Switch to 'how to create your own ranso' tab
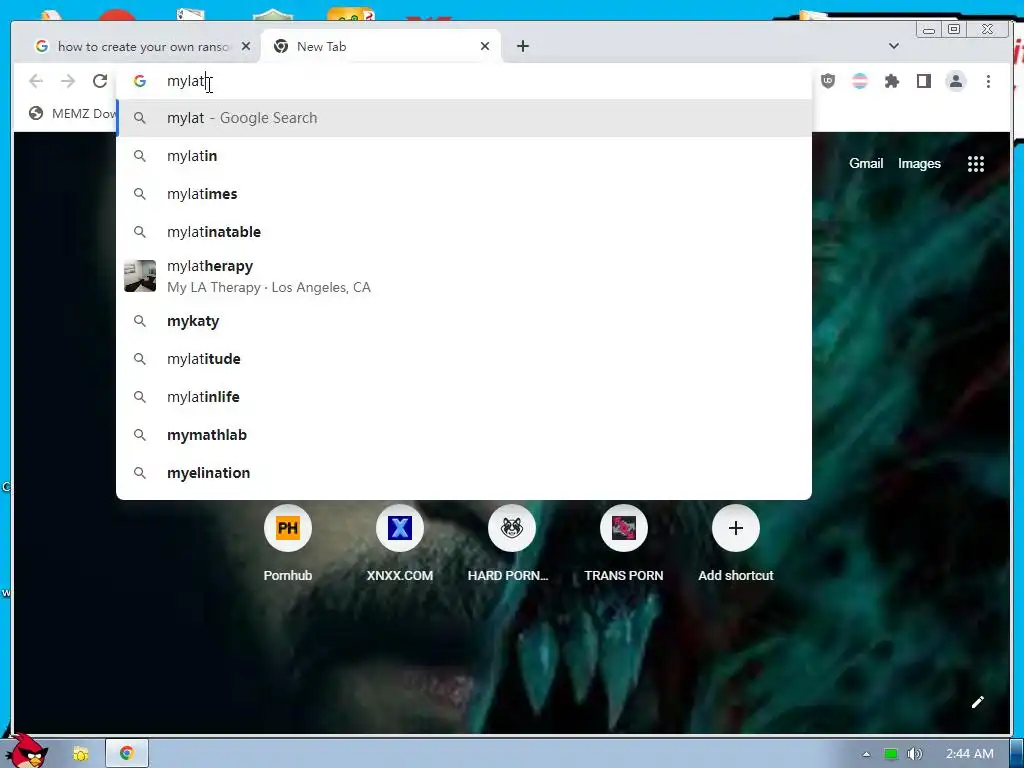1024x768 pixels. (142, 46)
